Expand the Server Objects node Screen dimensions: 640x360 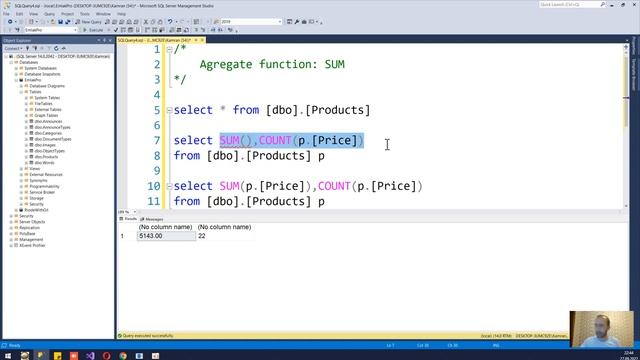tap(11, 222)
